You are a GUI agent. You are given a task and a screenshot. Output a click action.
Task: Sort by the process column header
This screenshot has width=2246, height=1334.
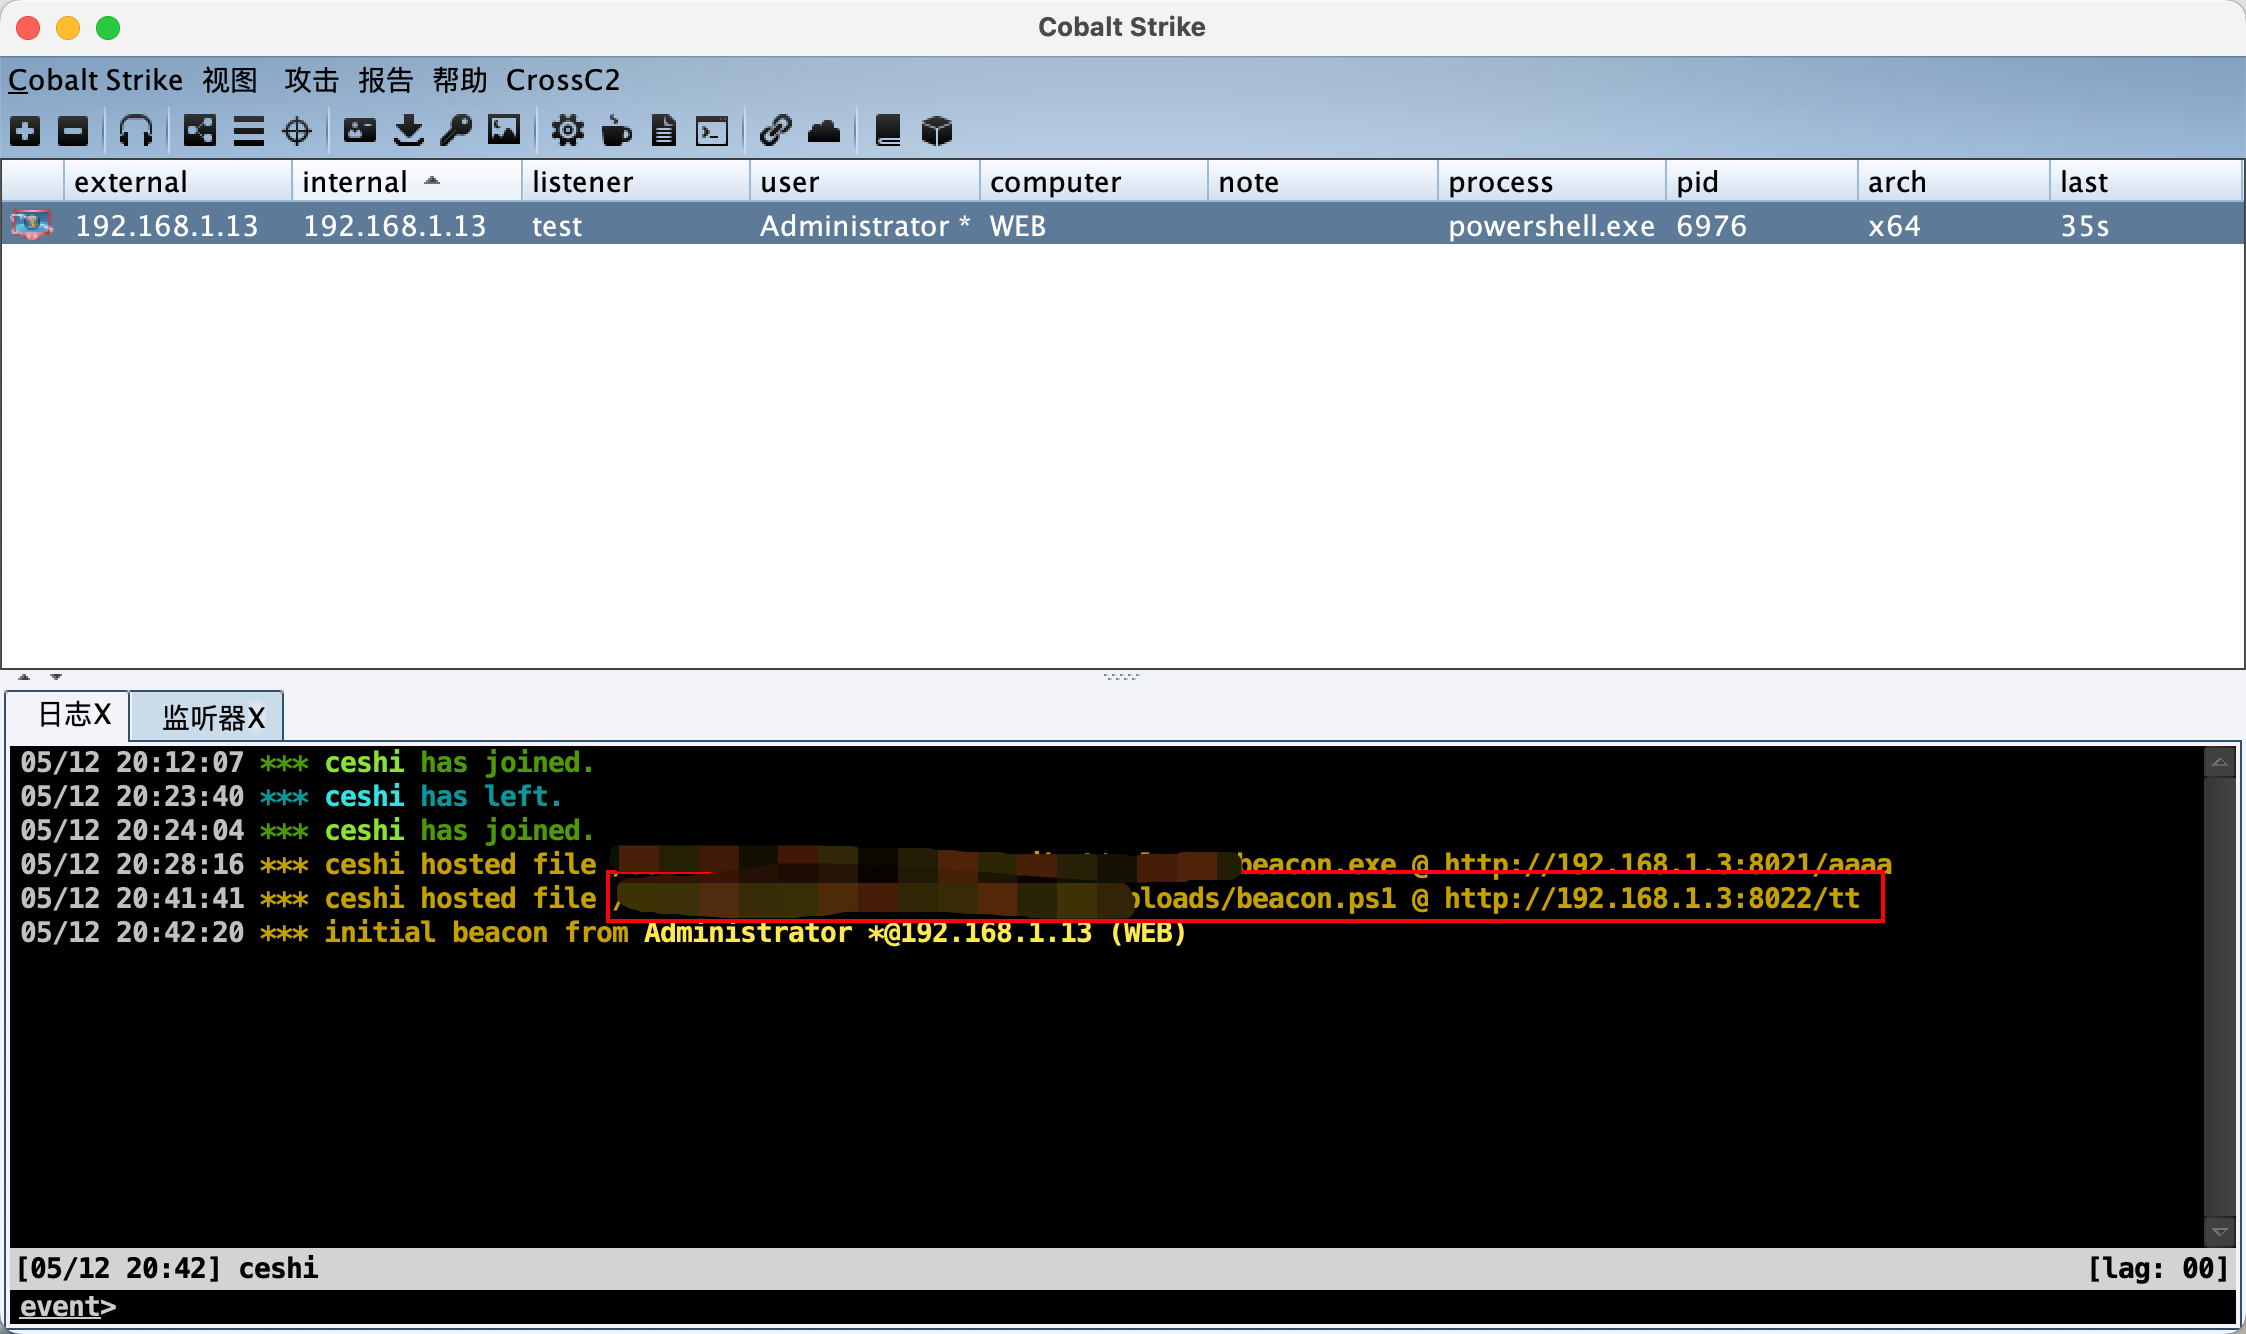1552,182
